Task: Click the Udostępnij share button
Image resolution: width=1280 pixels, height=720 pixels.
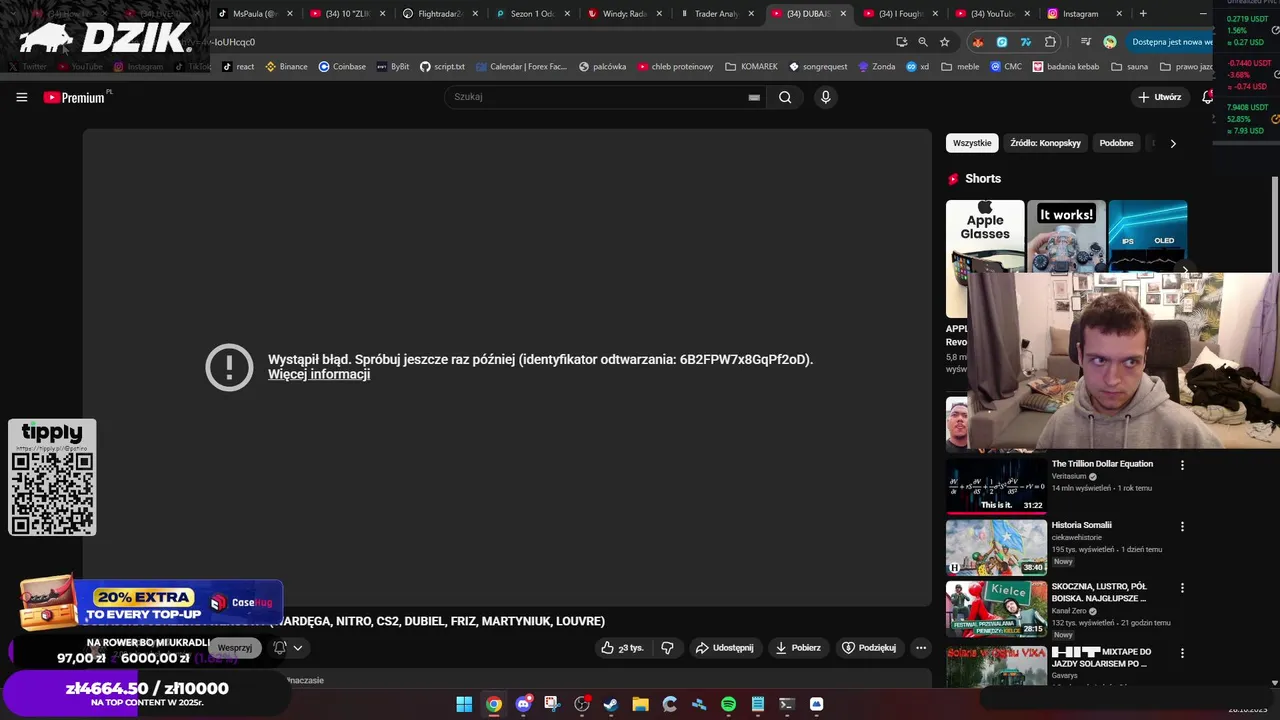Action: [x=724, y=648]
